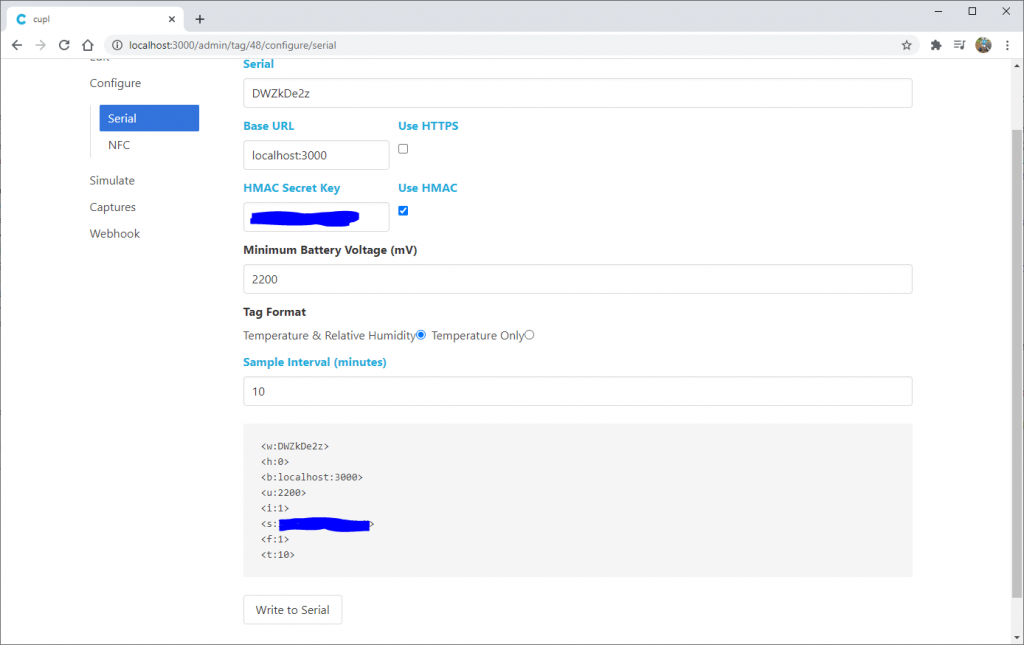The height and width of the screenshot is (645, 1024).
Task: Open the media control icon
Action: 959,45
